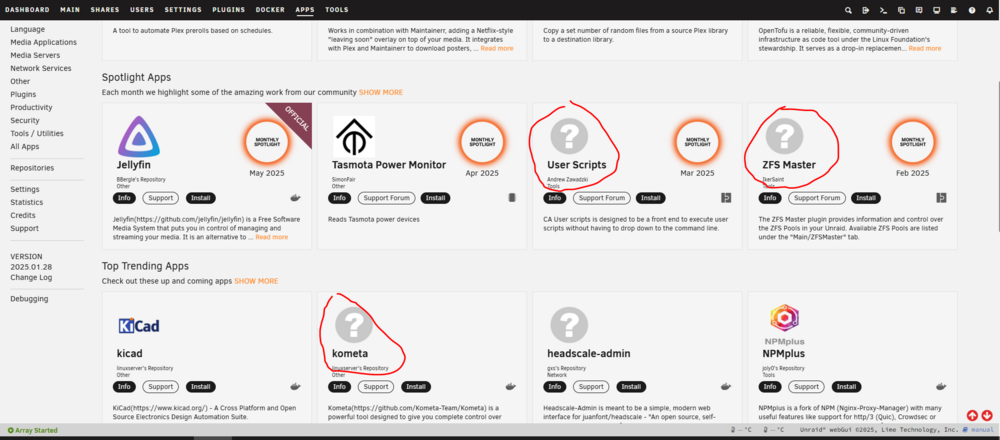Expand Read more on the OpenTofu description
This screenshot has width=1000, height=440.
pyautogui.click(x=925, y=48)
